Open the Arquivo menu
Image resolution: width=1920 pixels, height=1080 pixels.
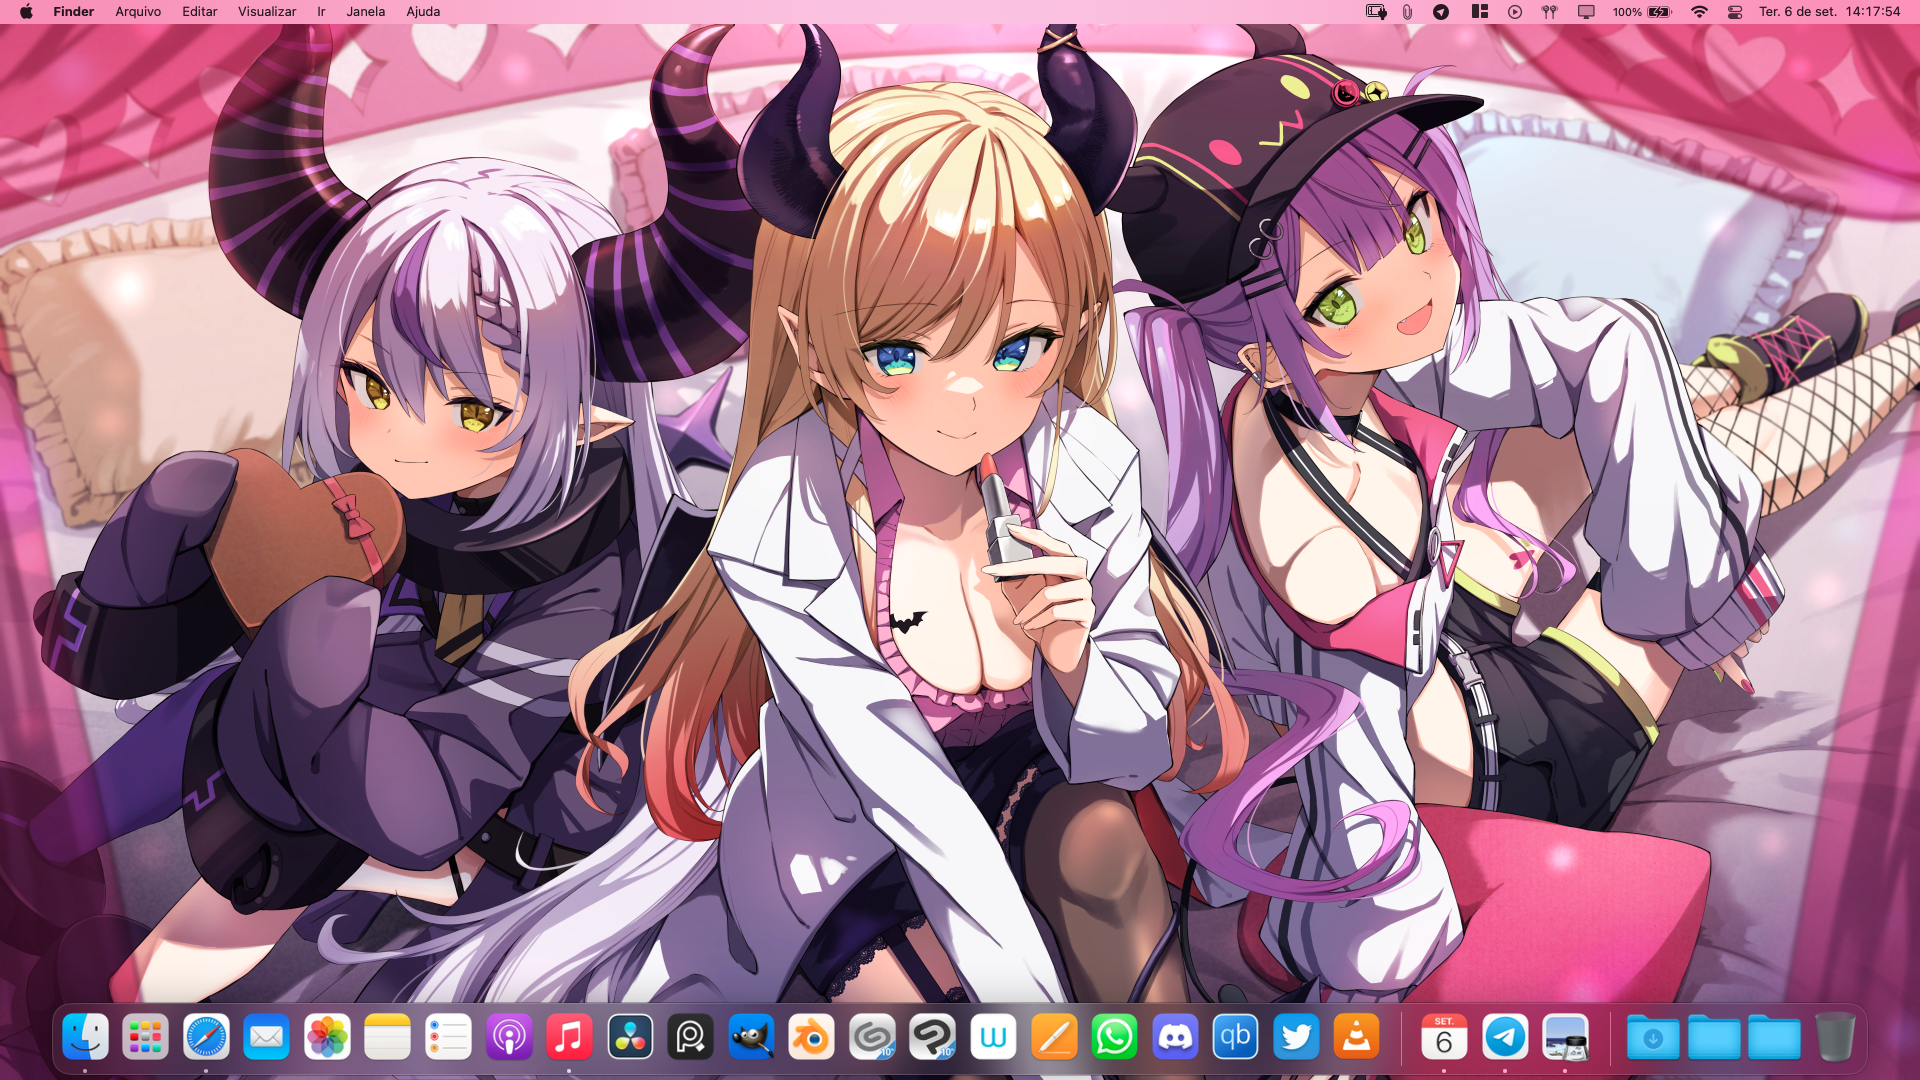[x=138, y=12]
